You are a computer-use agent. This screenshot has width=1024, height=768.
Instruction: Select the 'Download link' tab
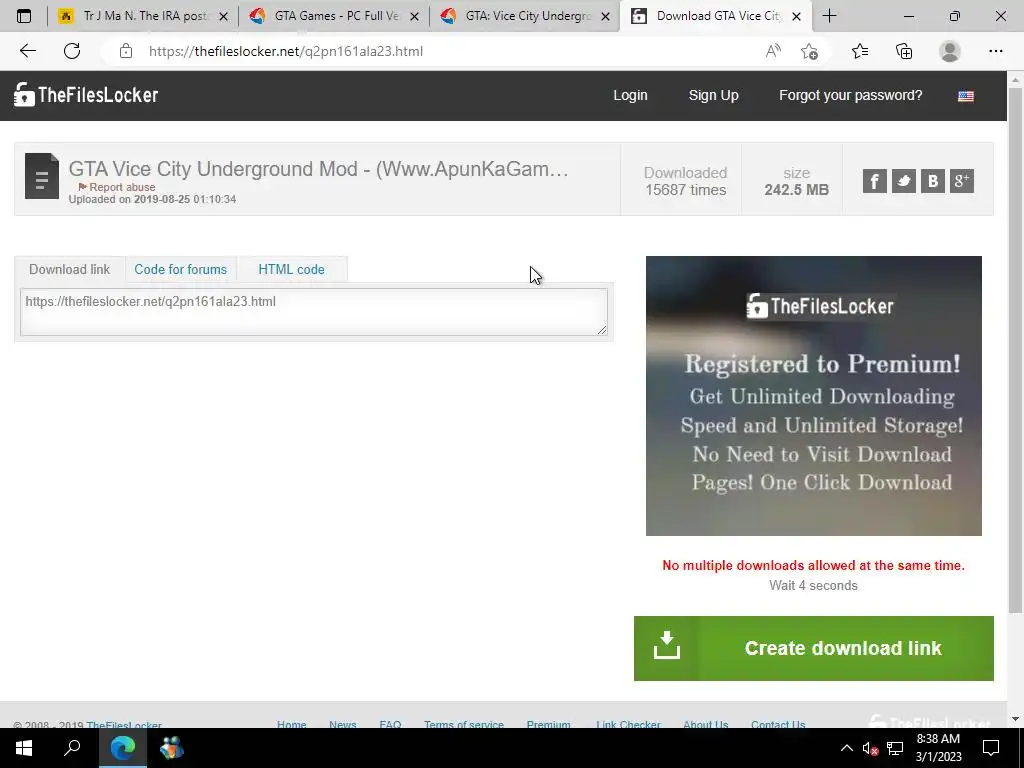[69, 270]
